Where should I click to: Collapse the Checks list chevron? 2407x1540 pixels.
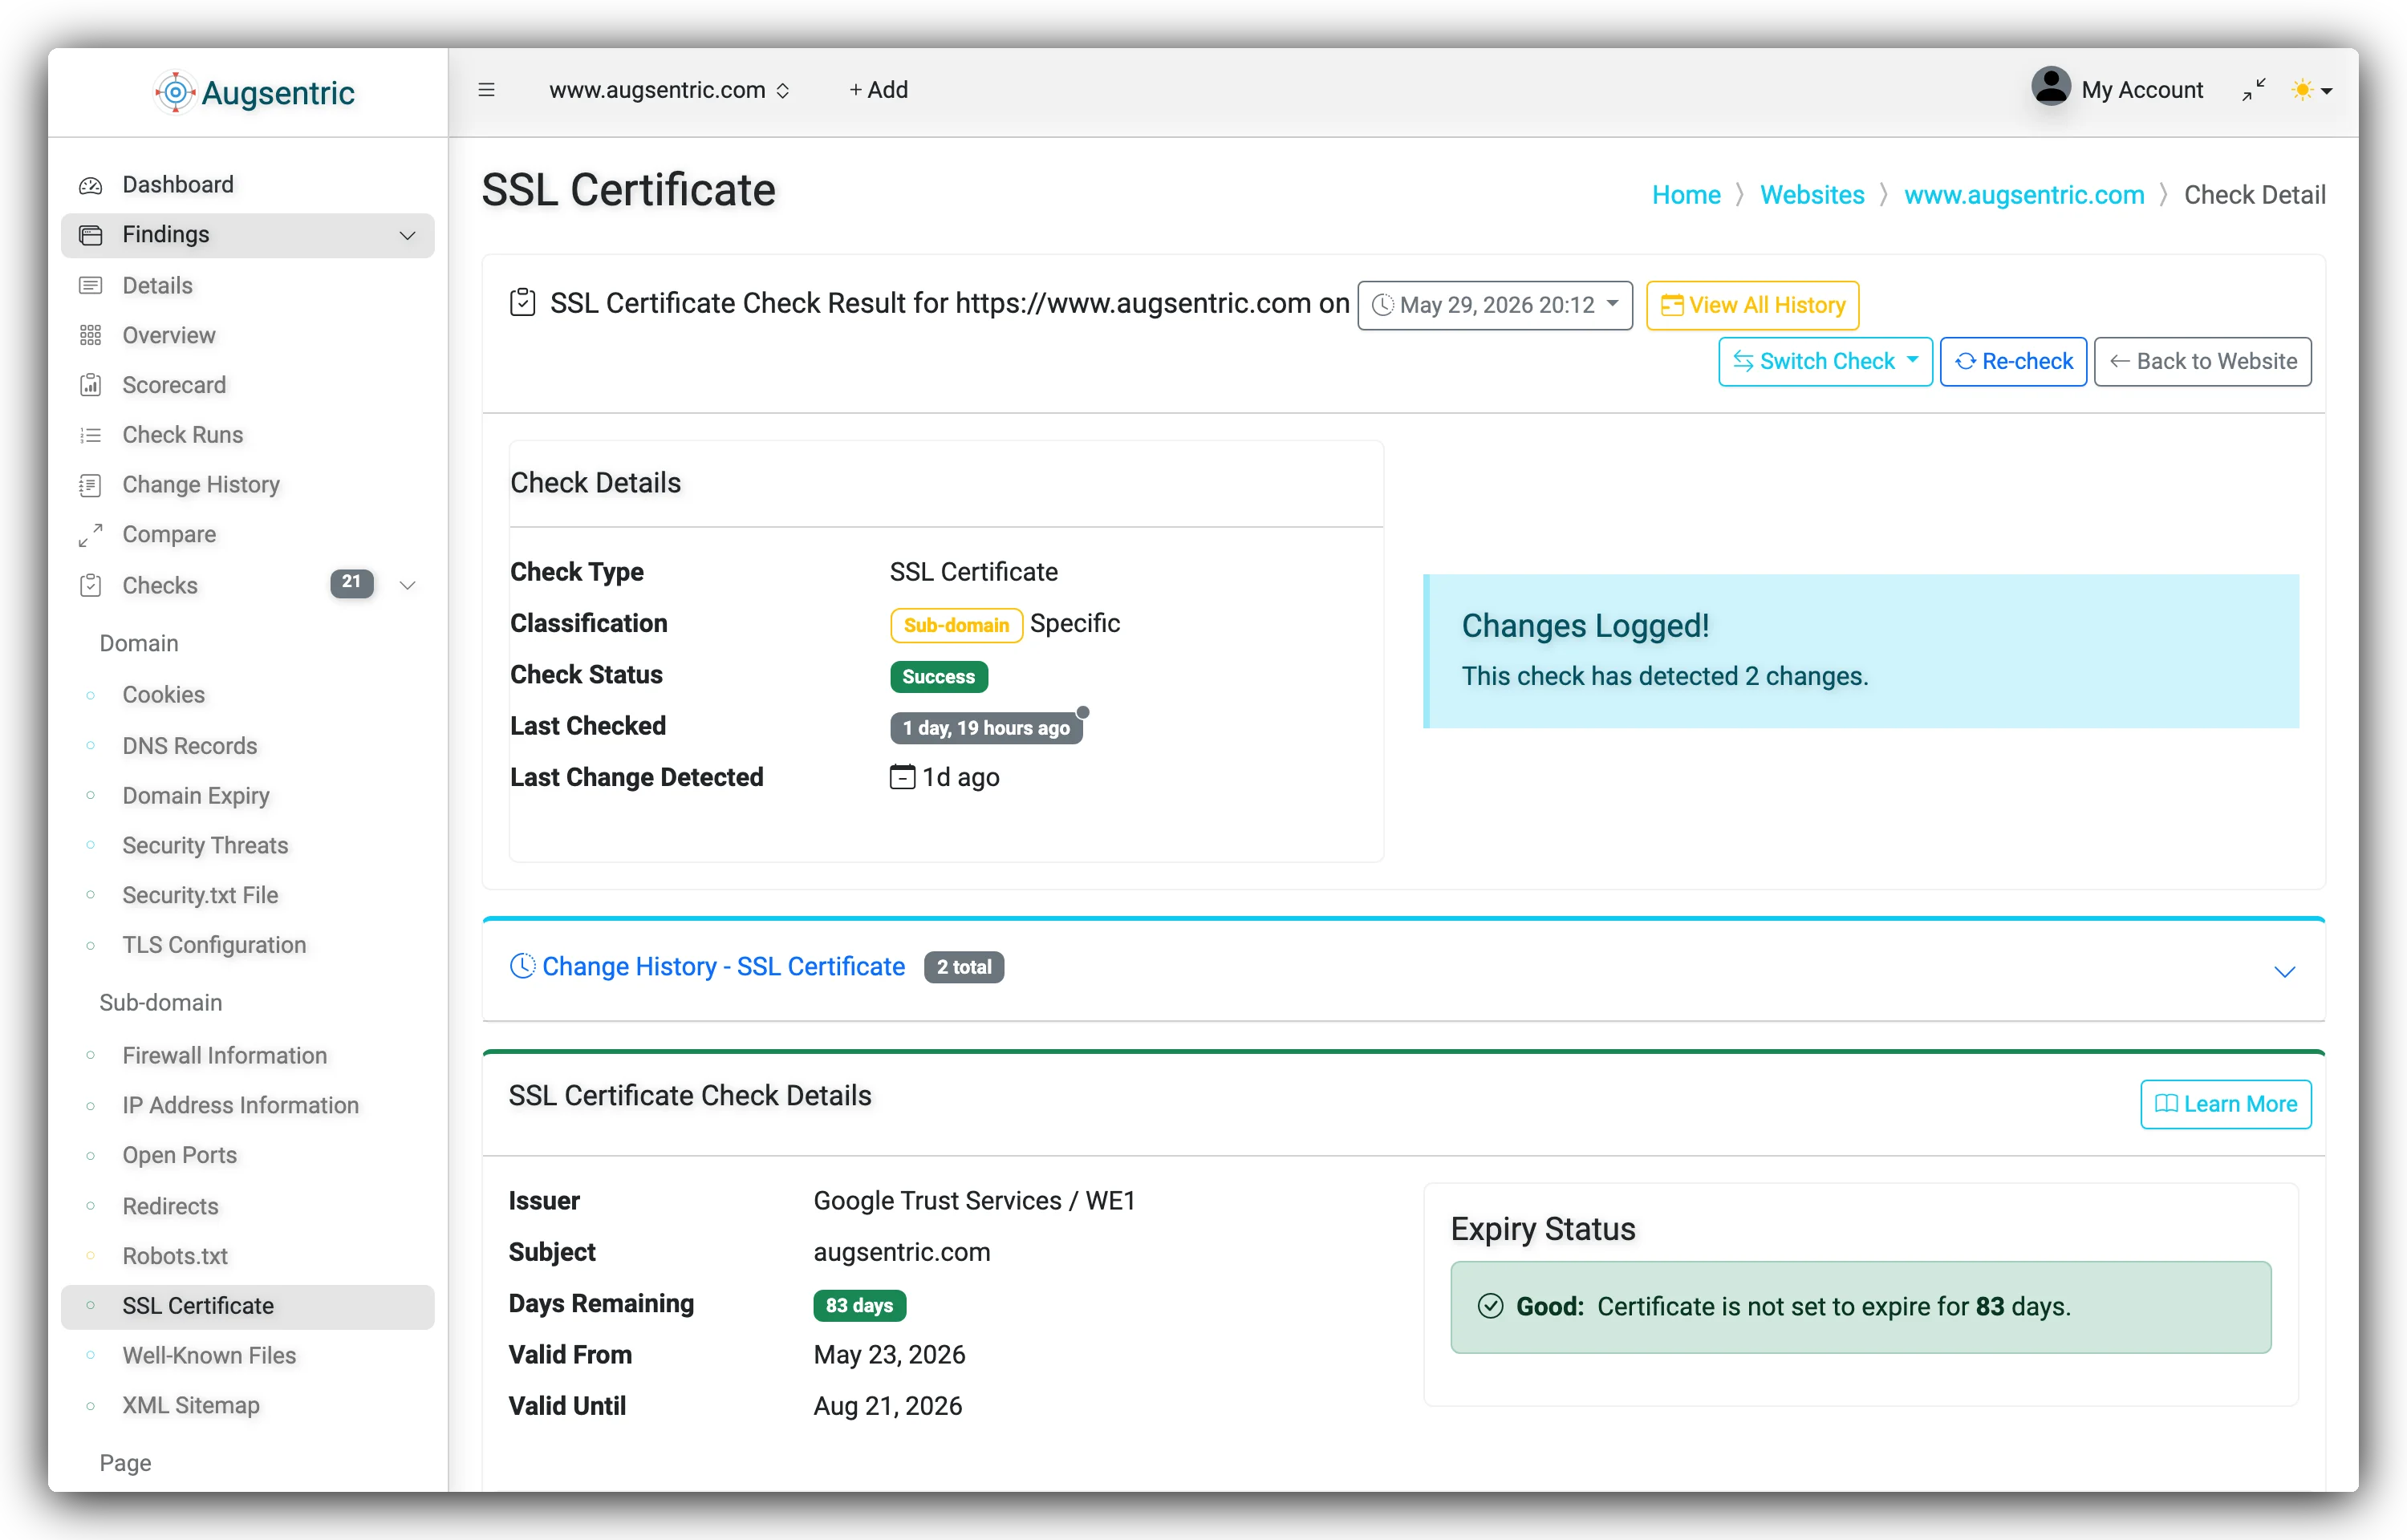click(407, 585)
